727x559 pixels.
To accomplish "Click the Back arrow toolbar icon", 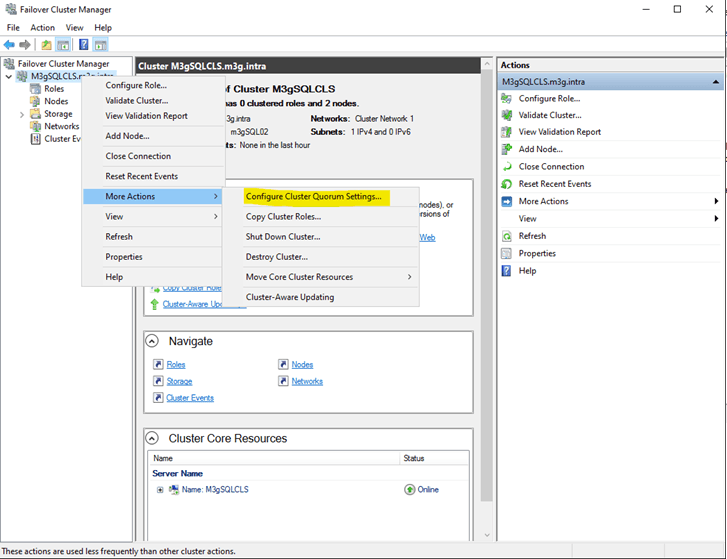I will 9,45.
